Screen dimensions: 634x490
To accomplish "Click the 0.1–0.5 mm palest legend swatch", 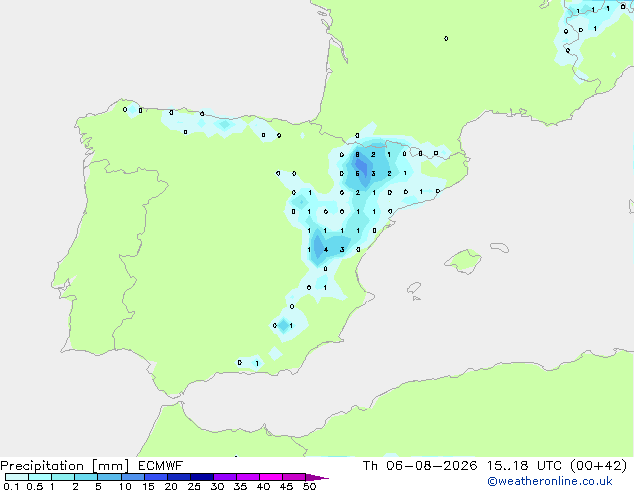I will 17,477.
